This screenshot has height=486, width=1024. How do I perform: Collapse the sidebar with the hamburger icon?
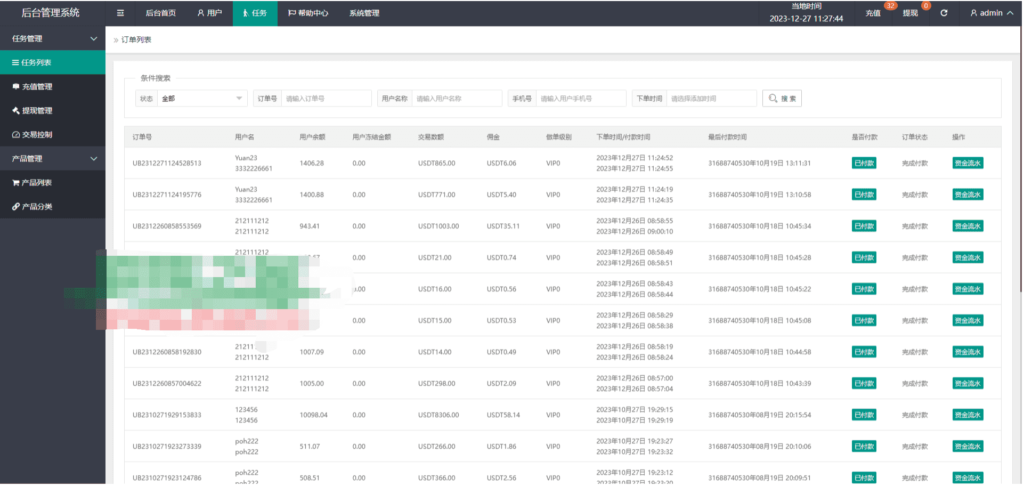click(x=120, y=13)
